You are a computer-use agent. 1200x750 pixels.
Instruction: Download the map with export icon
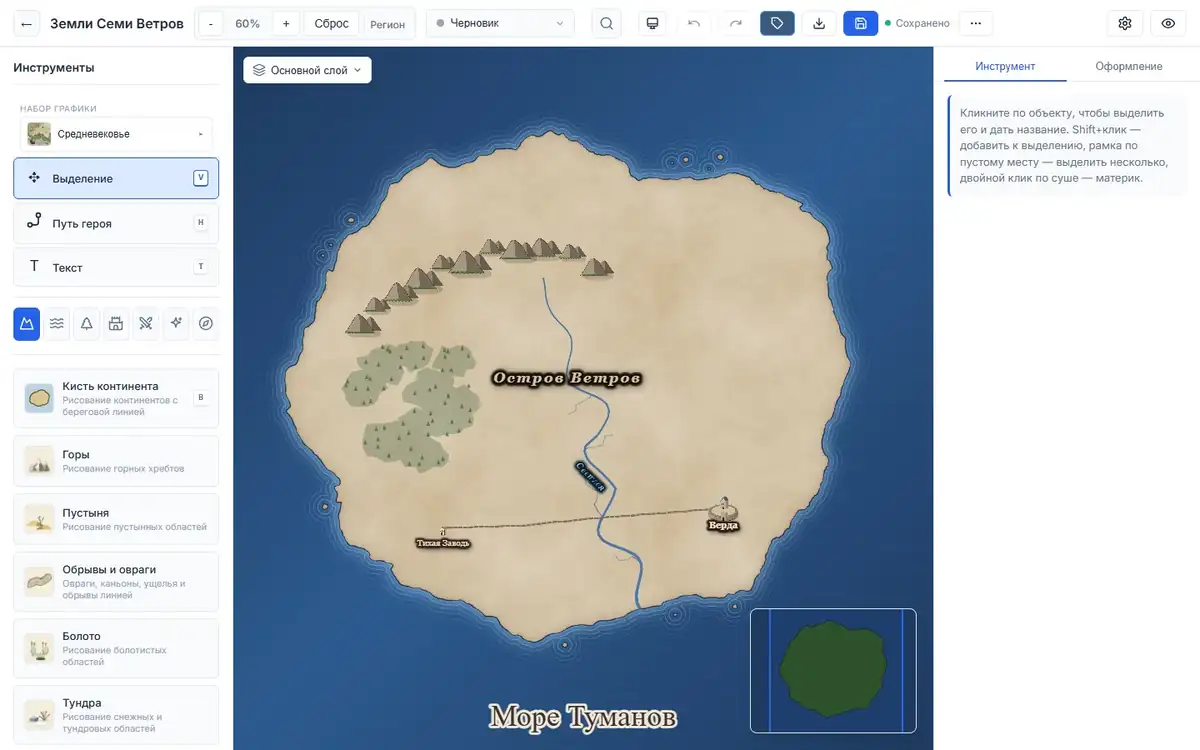tap(819, 23)
